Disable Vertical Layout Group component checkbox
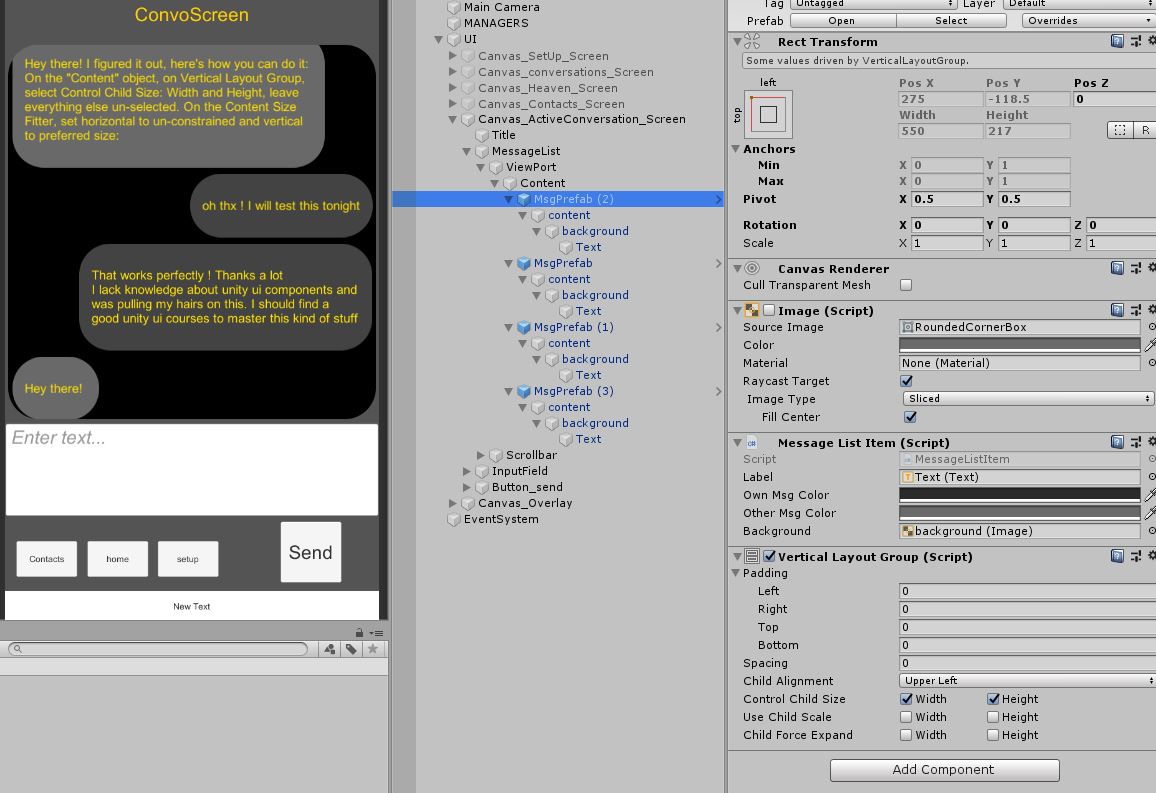Viewport: 1156px width, 793px height. (x=769, y=556)
